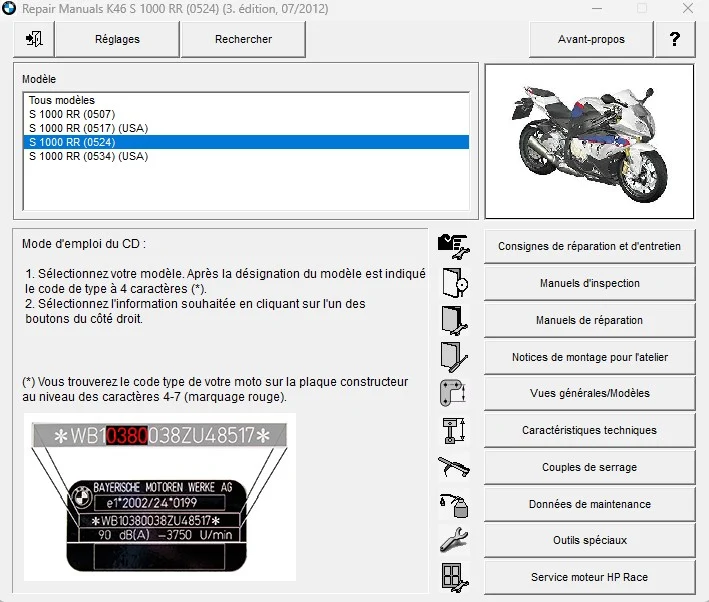Select the highlighted S 1000 RR (0524)
Screen dimensions: 709x602
point(246,142)
